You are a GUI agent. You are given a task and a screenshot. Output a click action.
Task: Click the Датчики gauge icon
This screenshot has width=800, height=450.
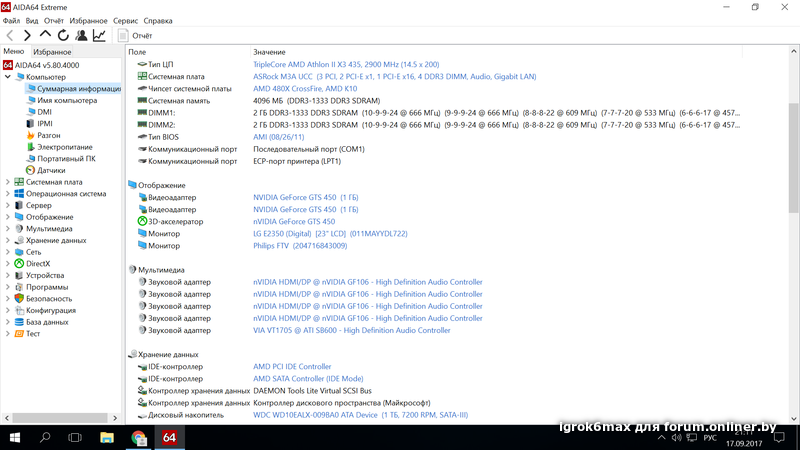point(30,170)
